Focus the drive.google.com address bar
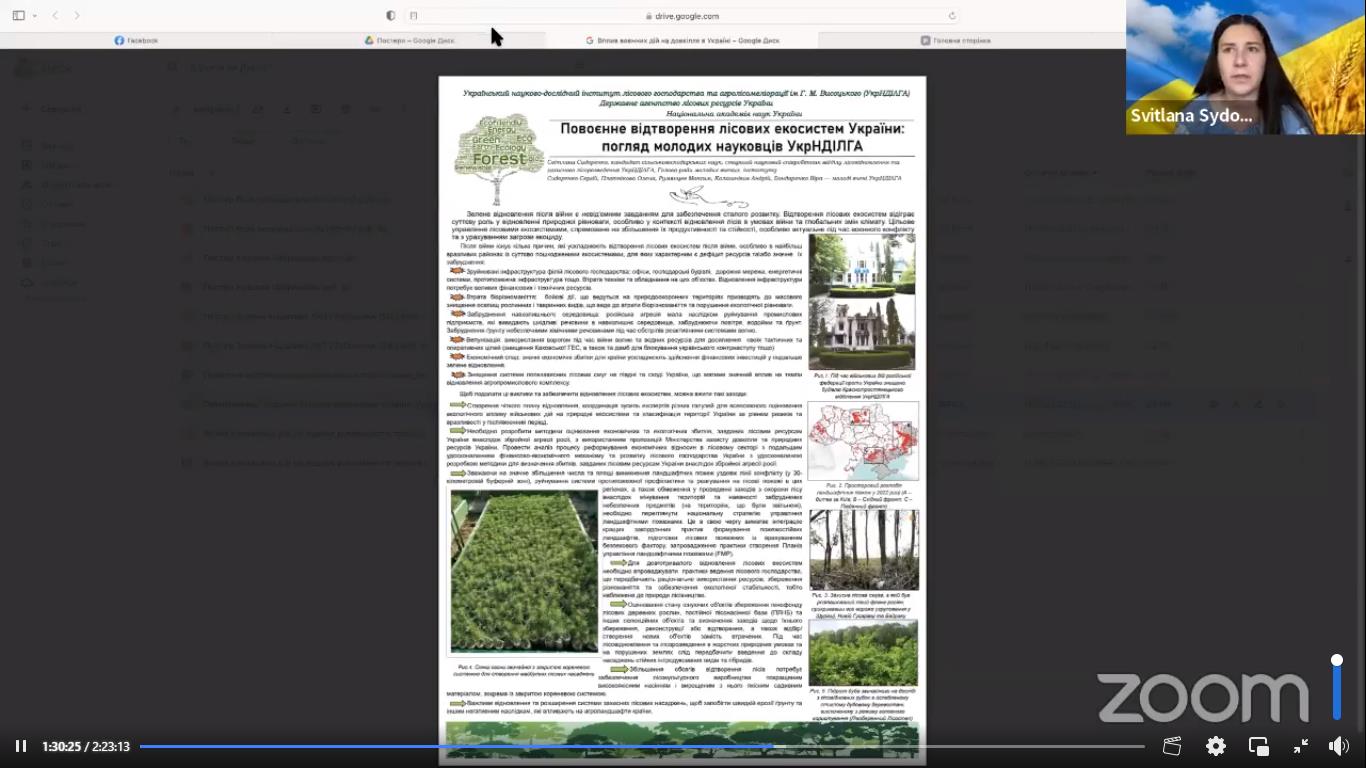This screenshot has height=768, width=1366. click(x=683, y=16)
